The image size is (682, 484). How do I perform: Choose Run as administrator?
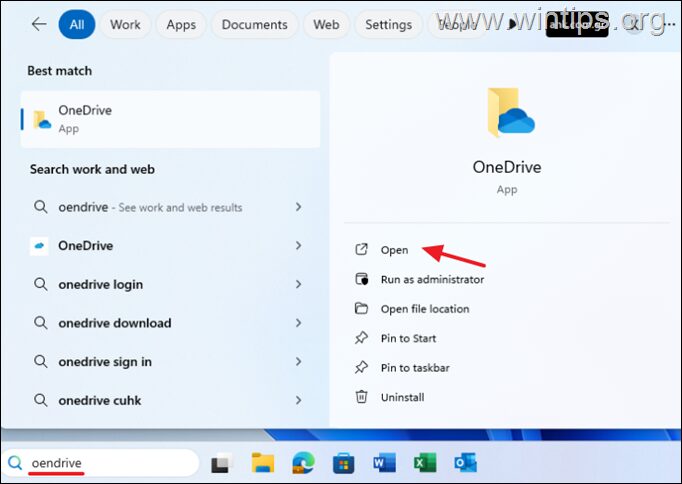(432, 280)
